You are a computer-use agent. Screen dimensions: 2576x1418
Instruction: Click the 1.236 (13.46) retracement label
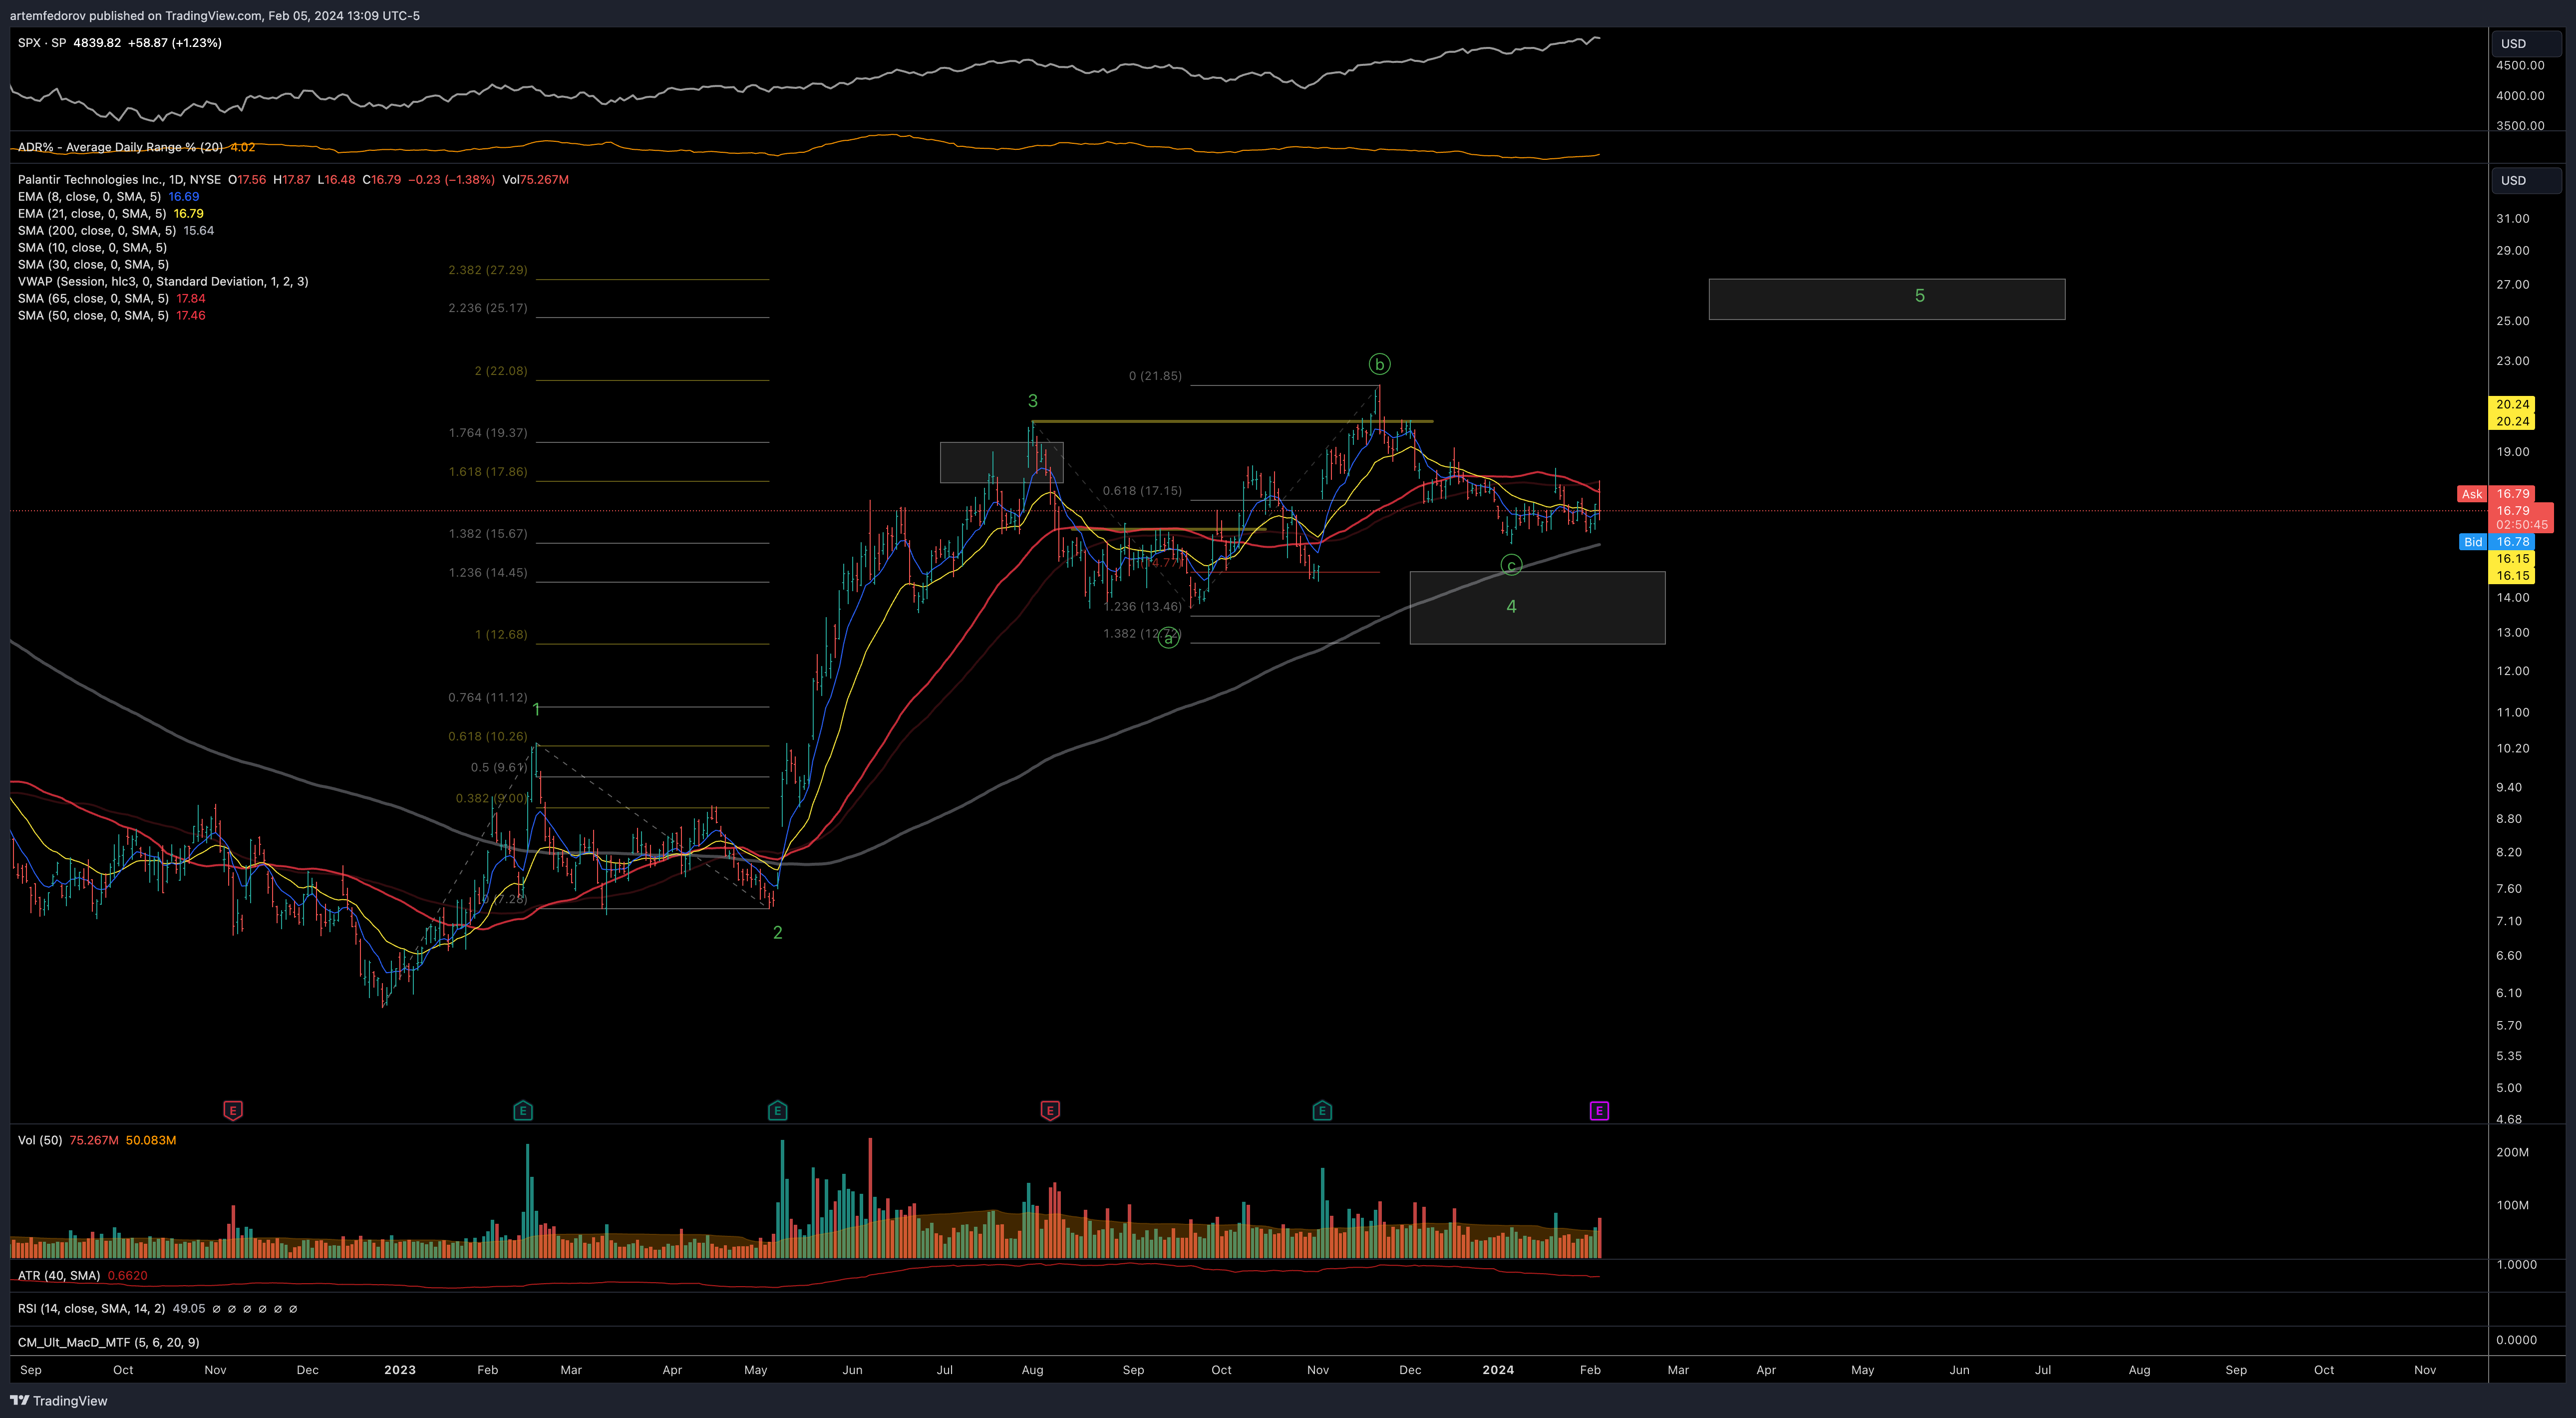click(1142, 607)
